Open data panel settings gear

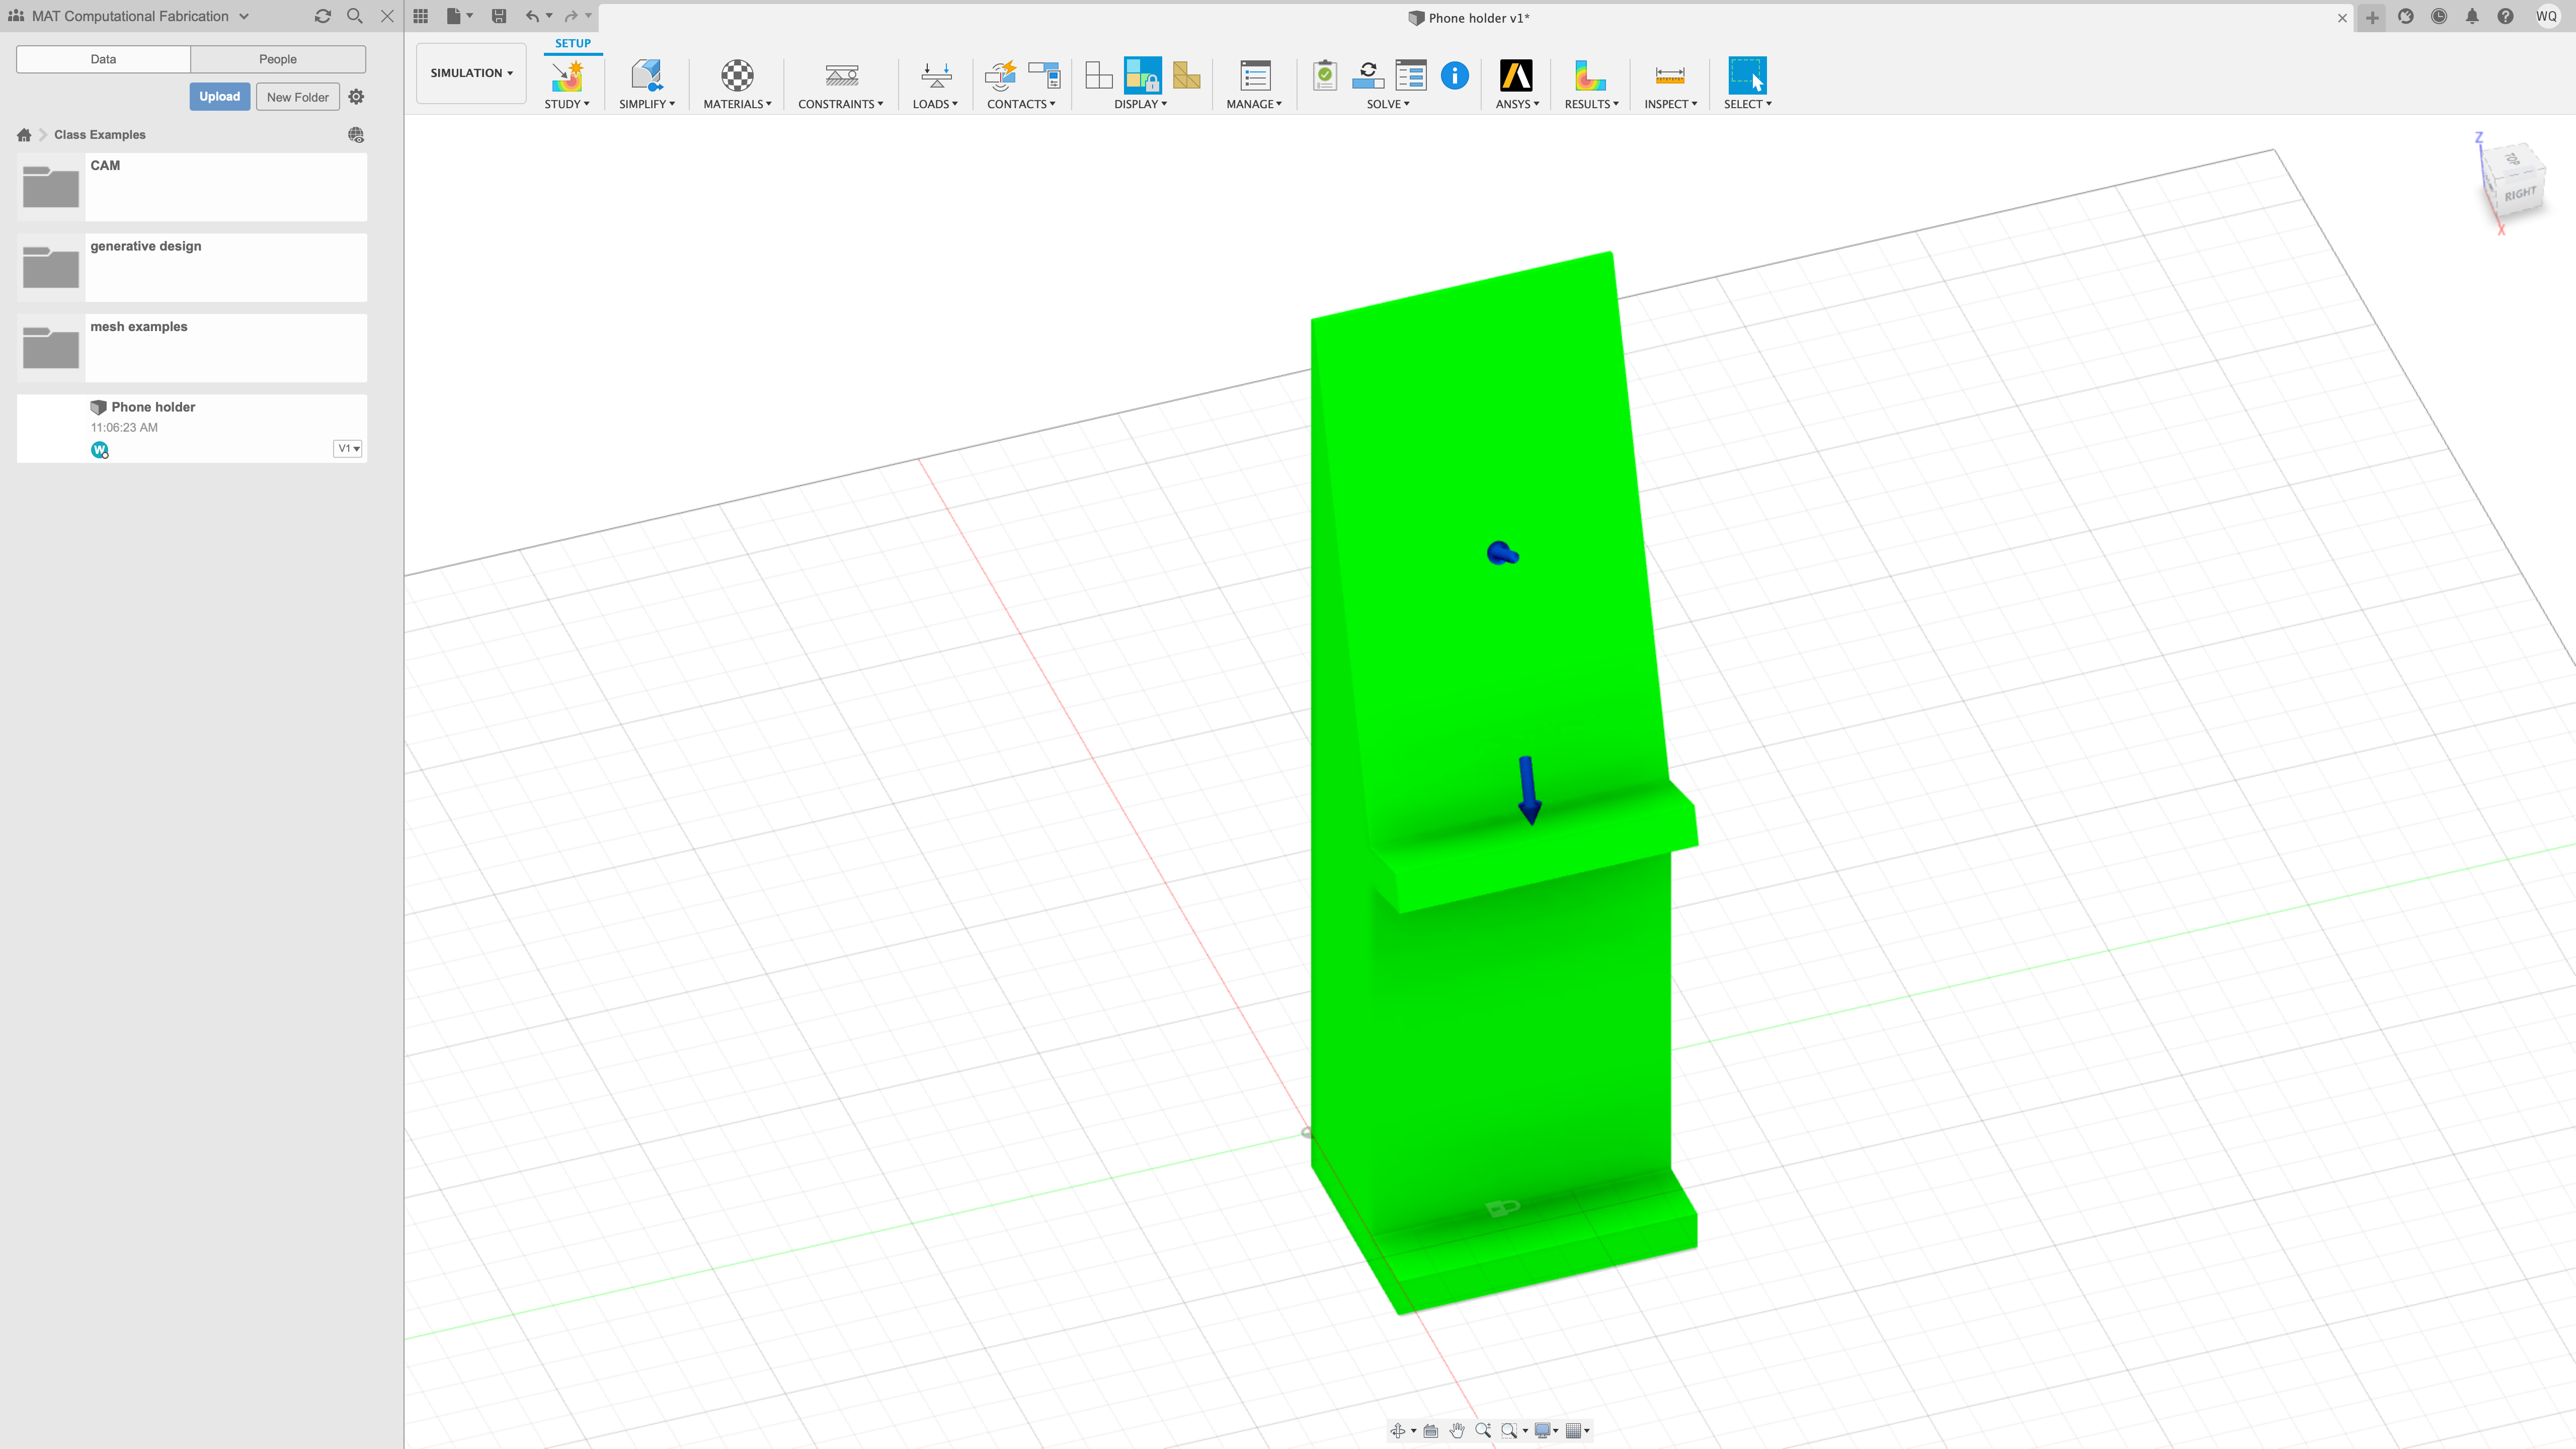click(x=356, y=97)
